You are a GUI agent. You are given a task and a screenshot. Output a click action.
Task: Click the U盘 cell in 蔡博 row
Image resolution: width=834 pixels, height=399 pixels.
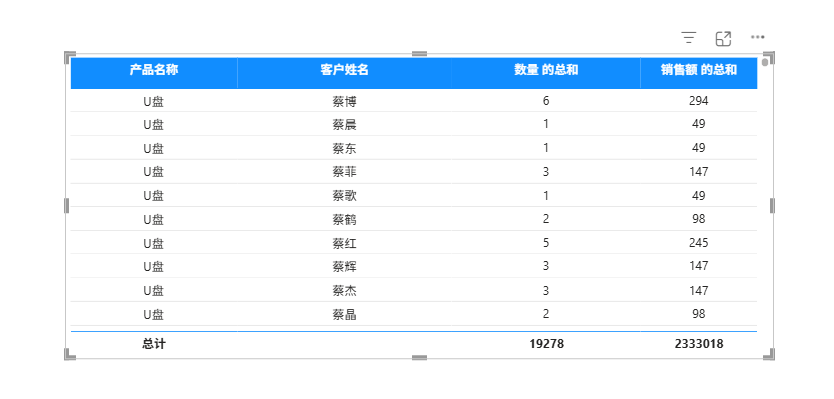pyautogui.click(x=154, y=101)
